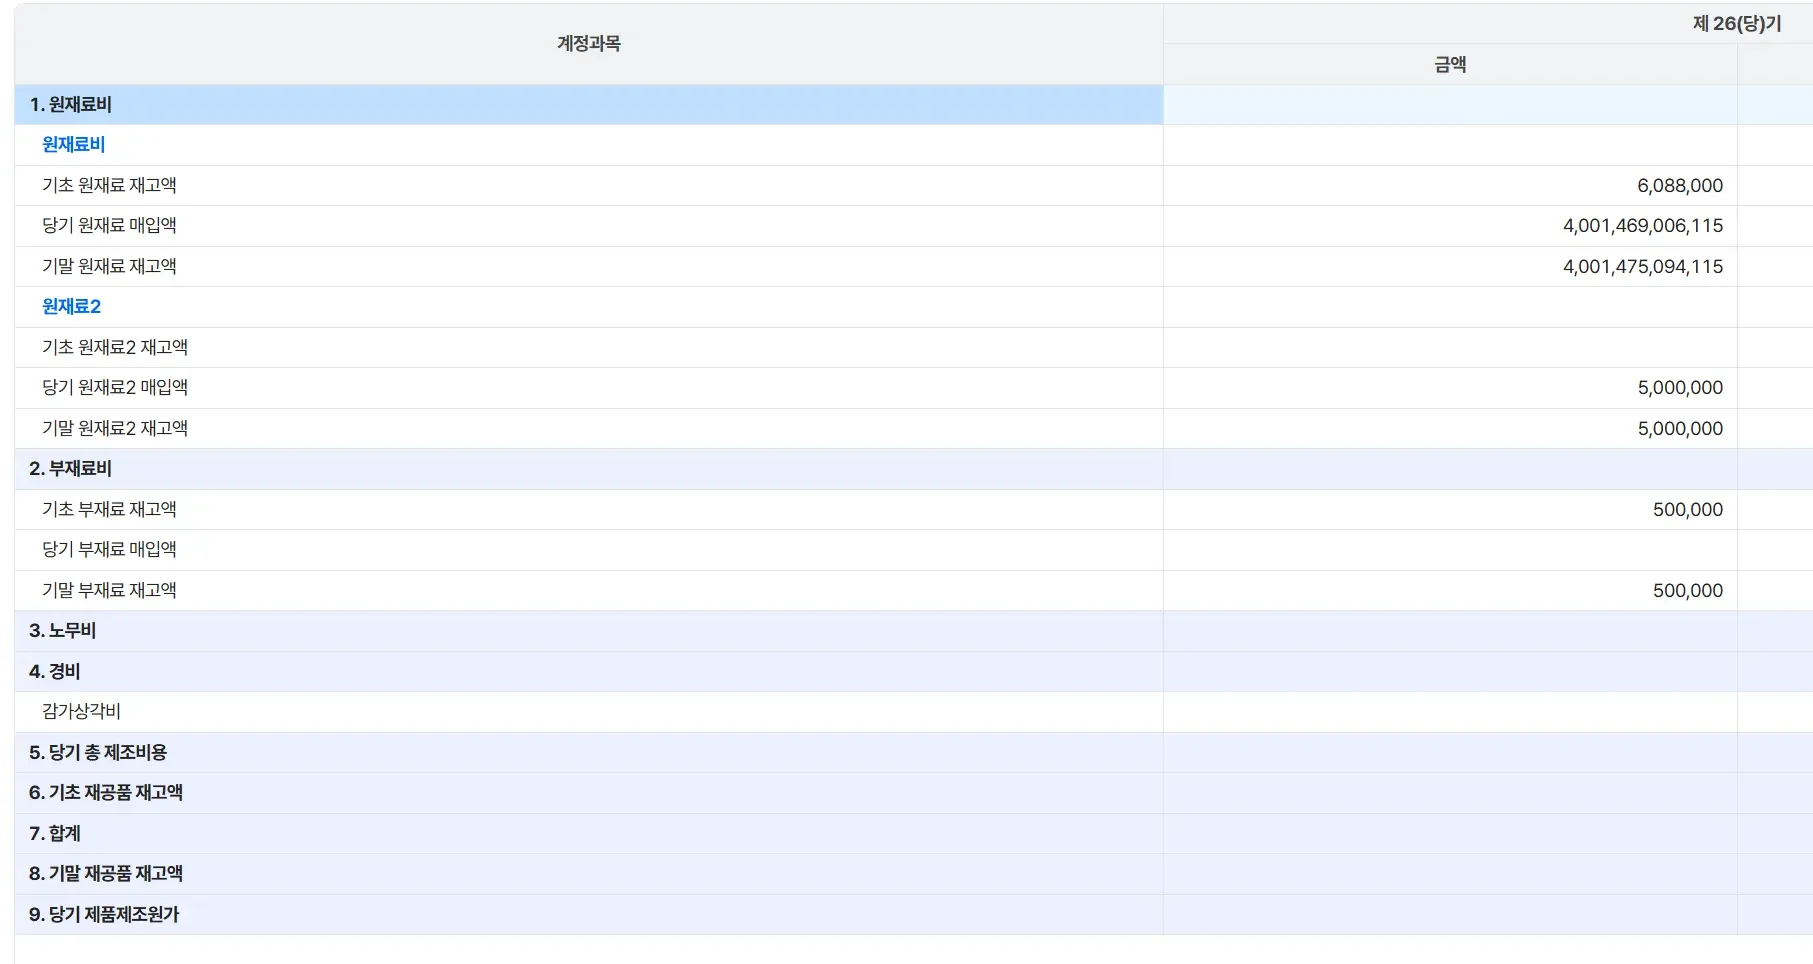Image resolution: width=1813 pixels, height=964 pixels.
Task: Click the '7. 합계' row
Action: [x=54, y=834]
